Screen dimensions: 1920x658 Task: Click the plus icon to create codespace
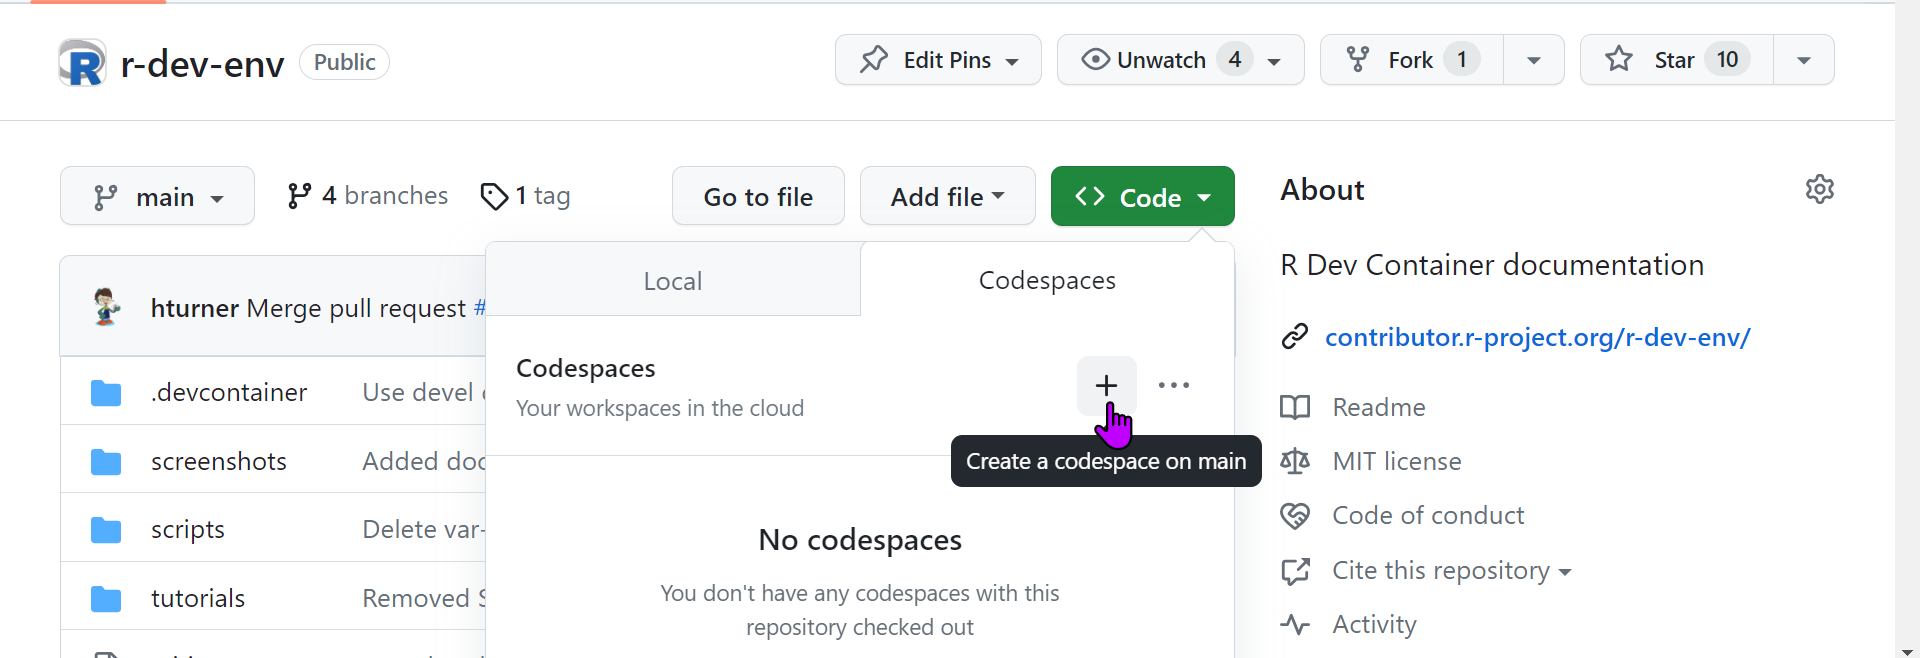pyautogui.click(x=1106, y=385)
